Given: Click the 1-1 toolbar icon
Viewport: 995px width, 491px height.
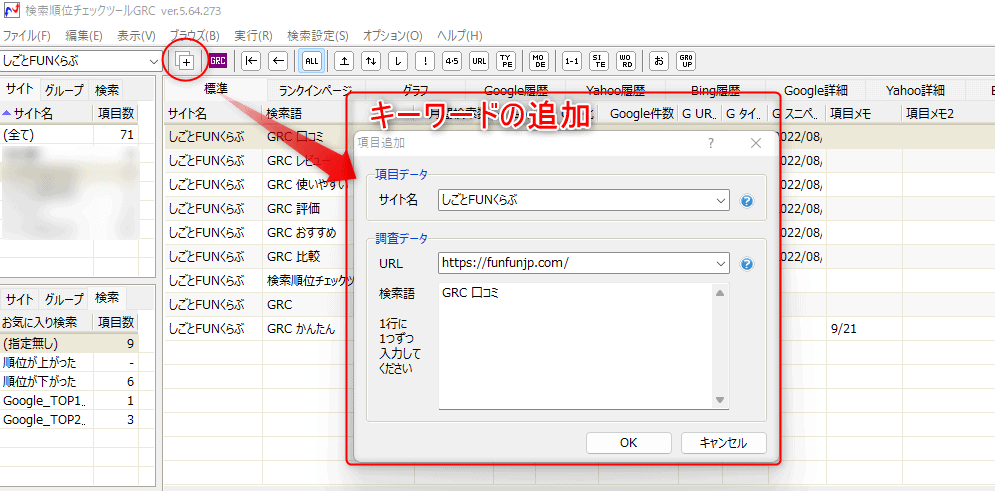Looking at the screenshot, I should point(572,61).
